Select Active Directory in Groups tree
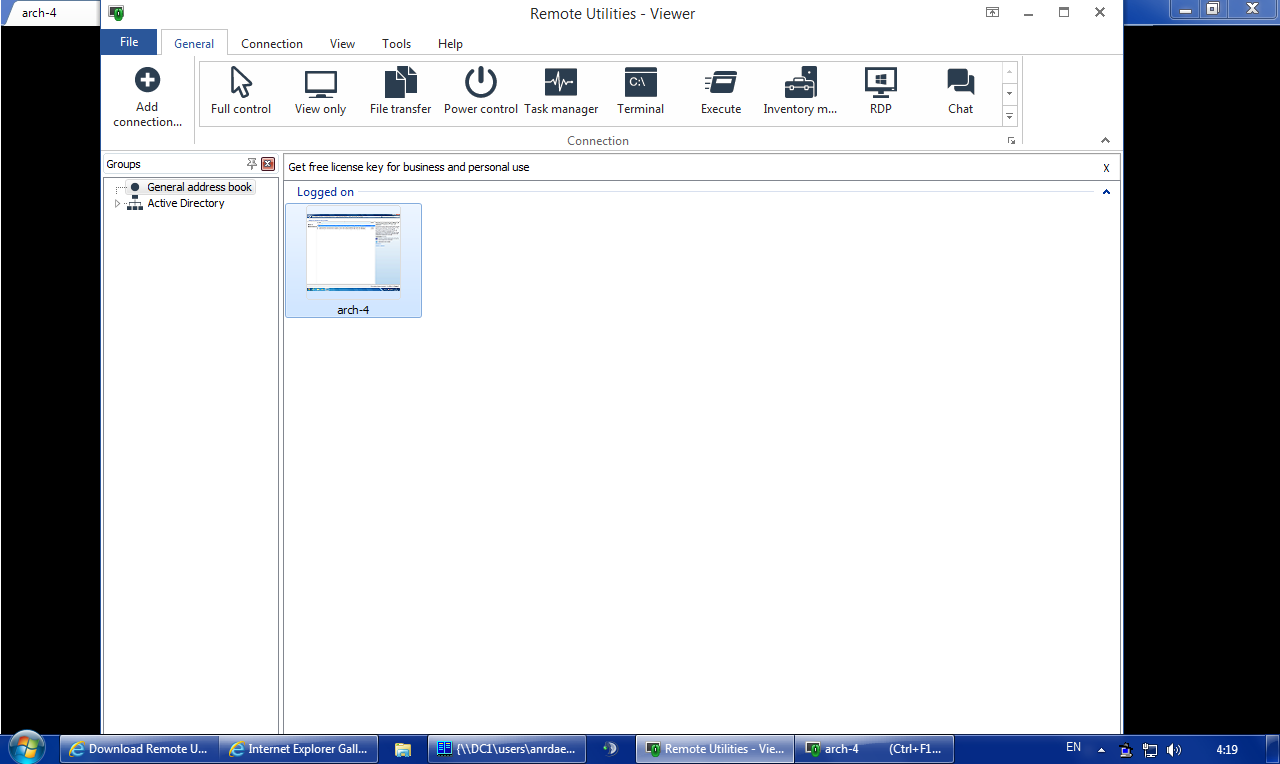Screen dimensions: 1280x764 [186, 203]
